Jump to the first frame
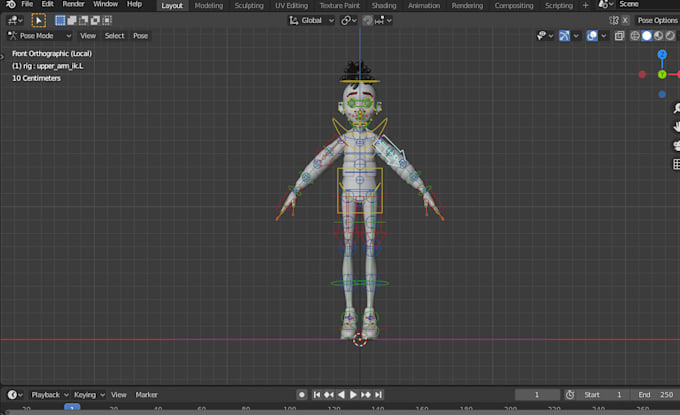680x415 pixels. (317, 395)
